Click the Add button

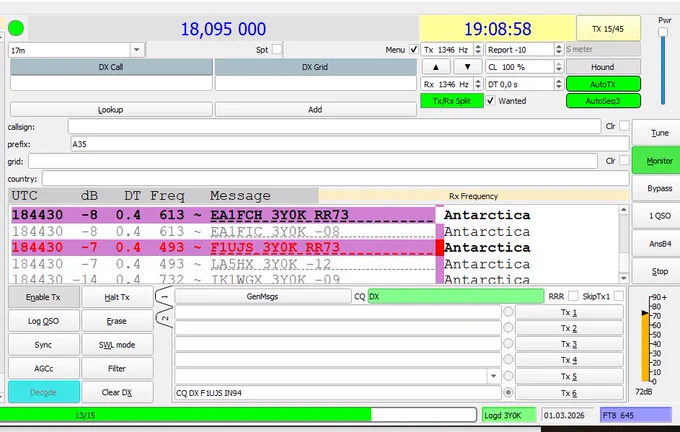[315, 109]
